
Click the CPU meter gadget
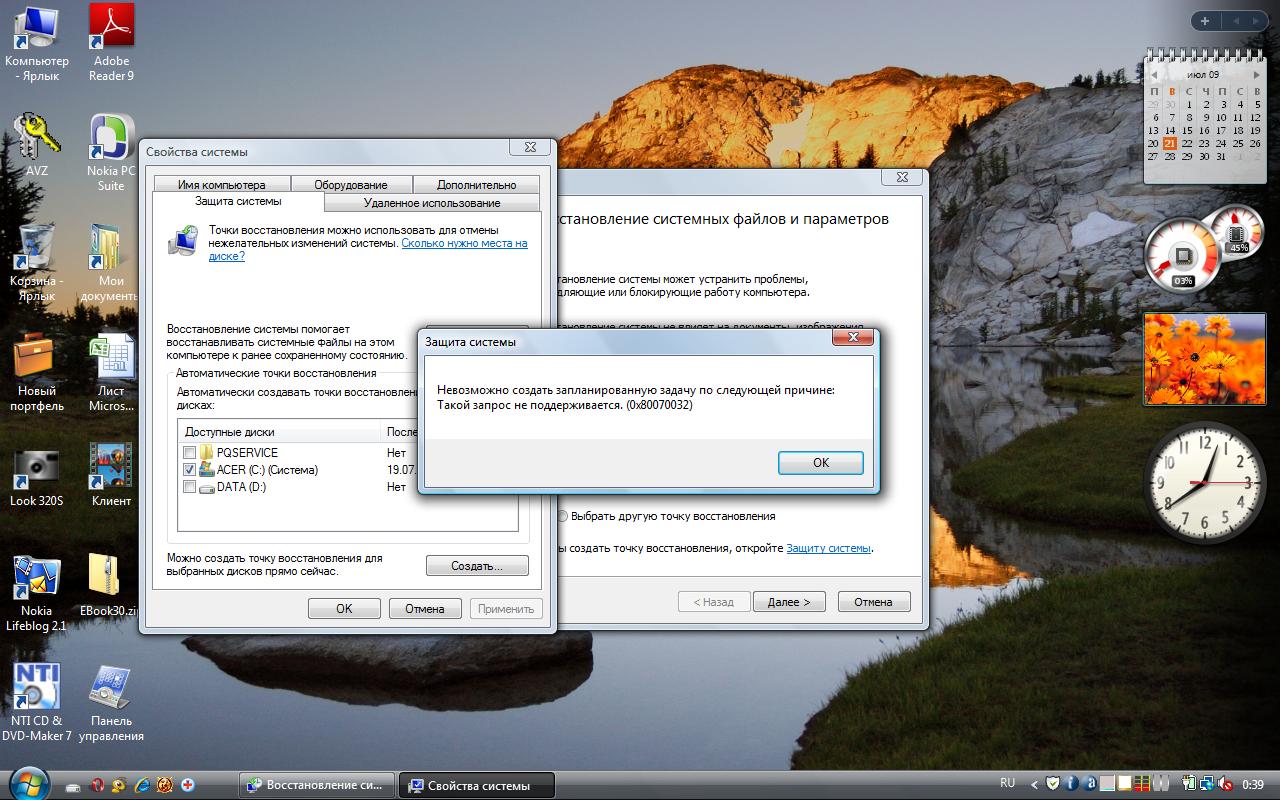pos(1182,255)
